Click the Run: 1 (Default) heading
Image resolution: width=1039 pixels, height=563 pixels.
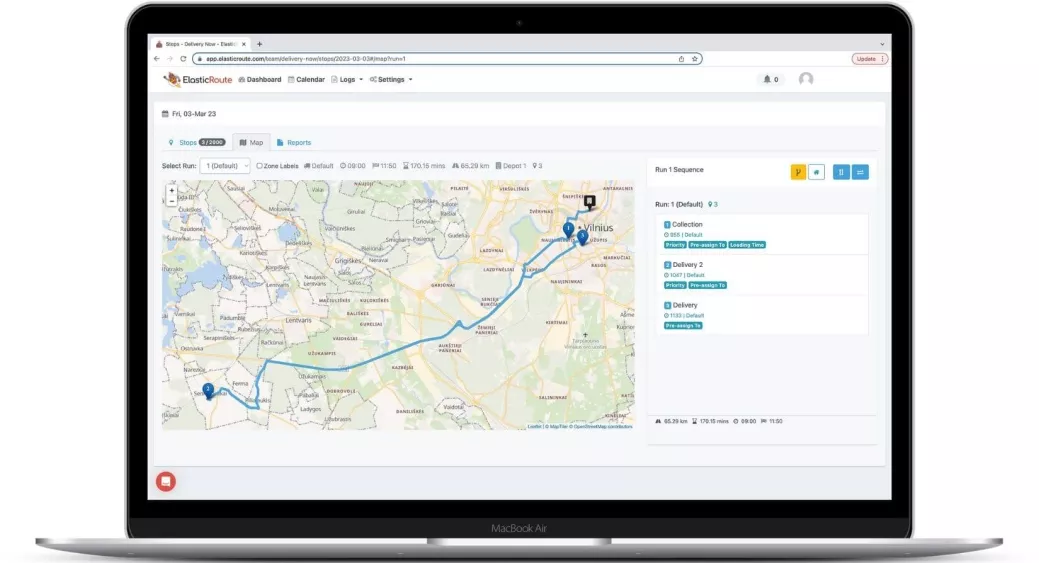coord(679,205)
